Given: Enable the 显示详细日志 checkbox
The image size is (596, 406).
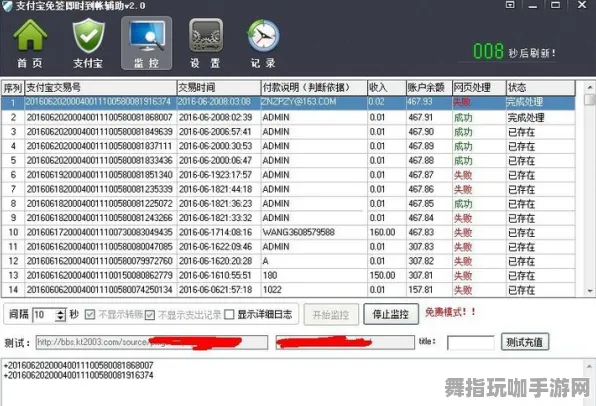Looking at the screenshot, I should 229,314.
